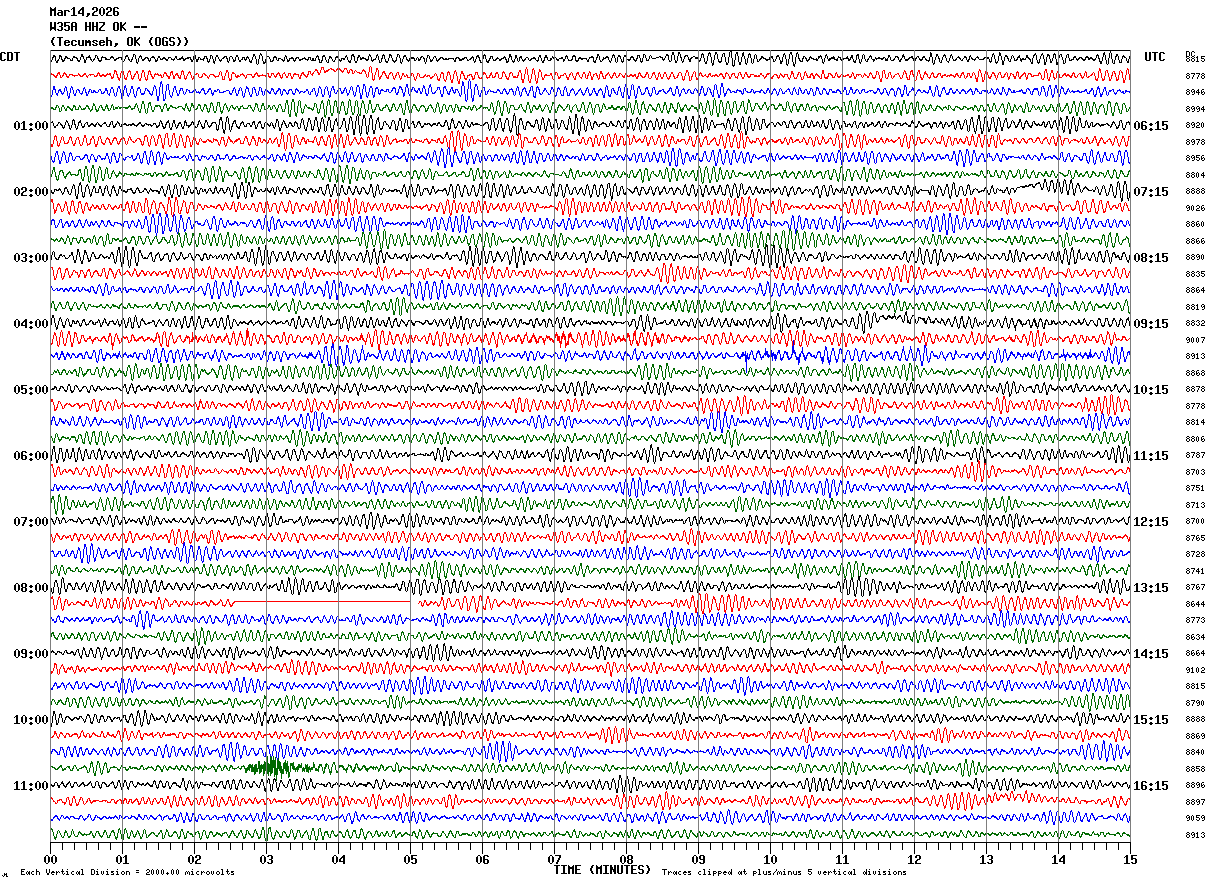This screenshot has height=886, width=1210.
Task: Click the TIME (MINUTES) axis title
Action: tap(602, 870)
